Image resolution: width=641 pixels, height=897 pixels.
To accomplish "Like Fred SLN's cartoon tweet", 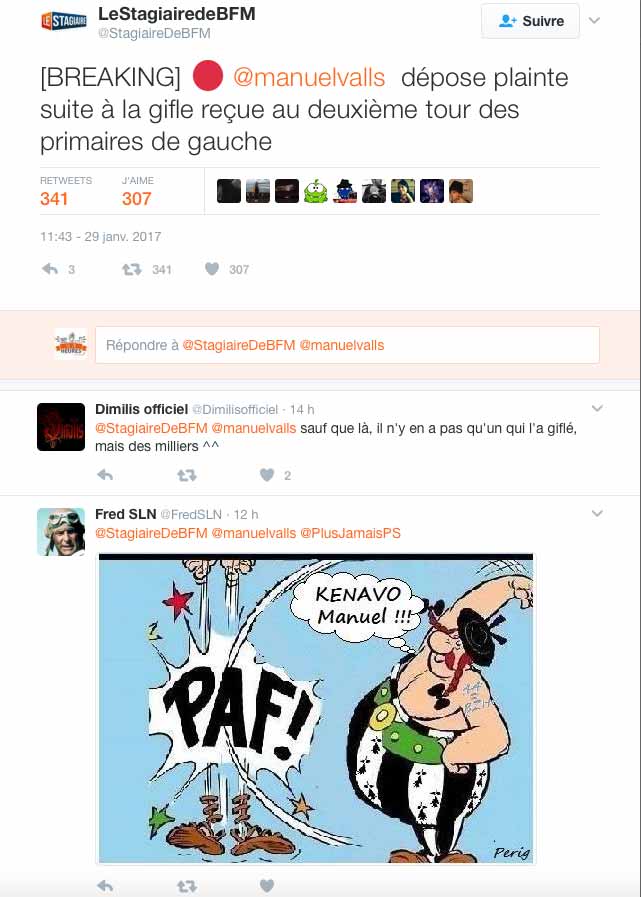I will click(x=267, y=886).
